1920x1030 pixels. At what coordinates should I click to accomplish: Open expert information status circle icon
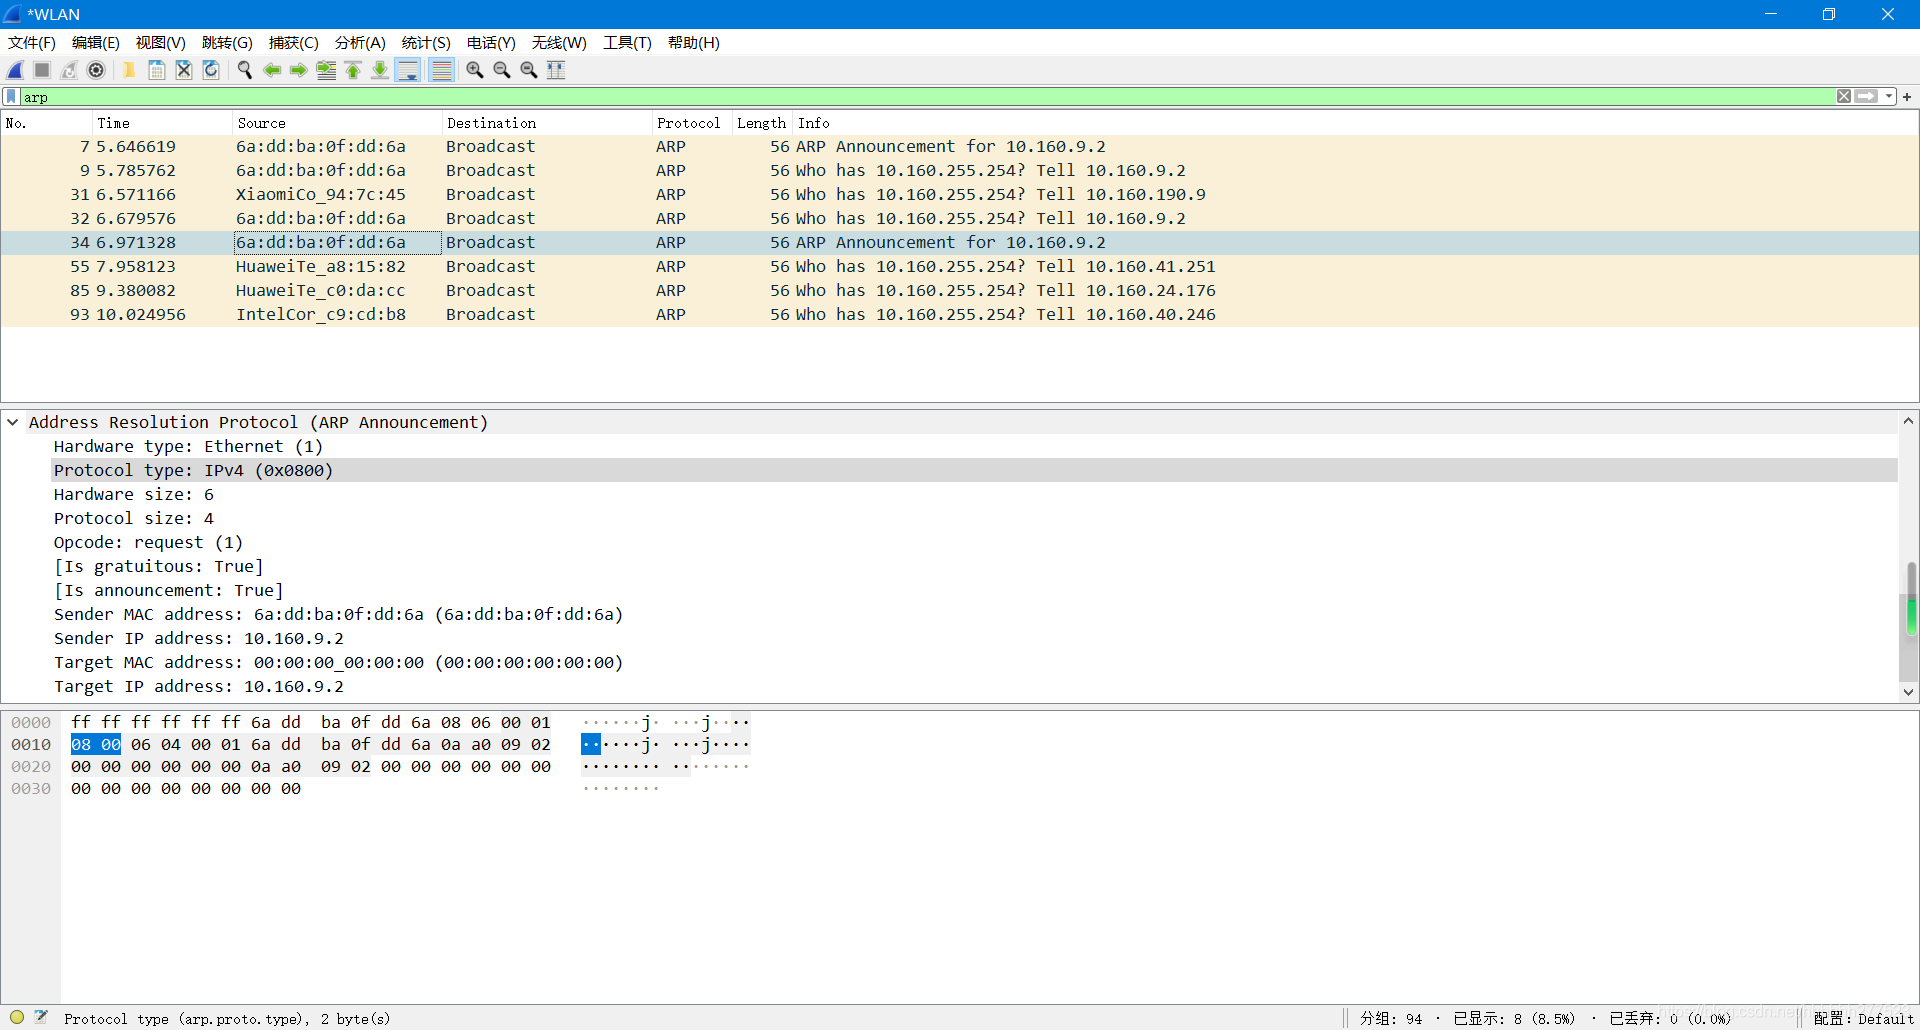pyautogui.click(x=17, y=1017)
